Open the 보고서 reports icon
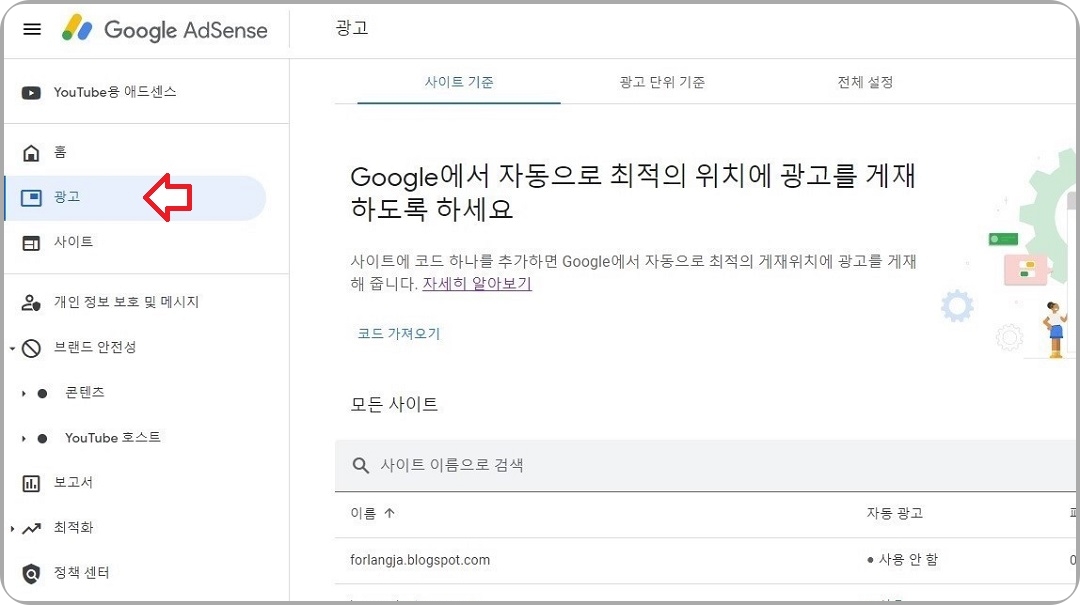Image resolution: width=1080 pixels, height=605 pixels. 31,482
